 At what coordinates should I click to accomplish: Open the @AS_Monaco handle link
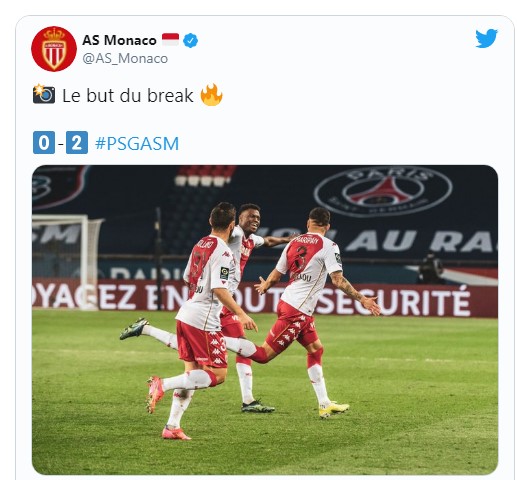[x=125, y=59]
